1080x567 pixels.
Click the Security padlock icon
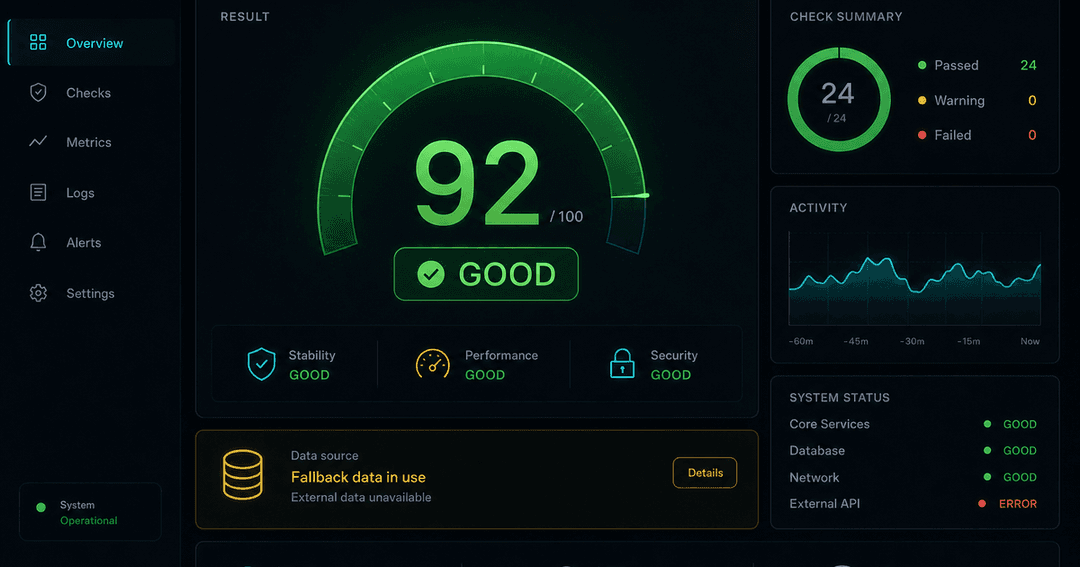click(622, 363)
